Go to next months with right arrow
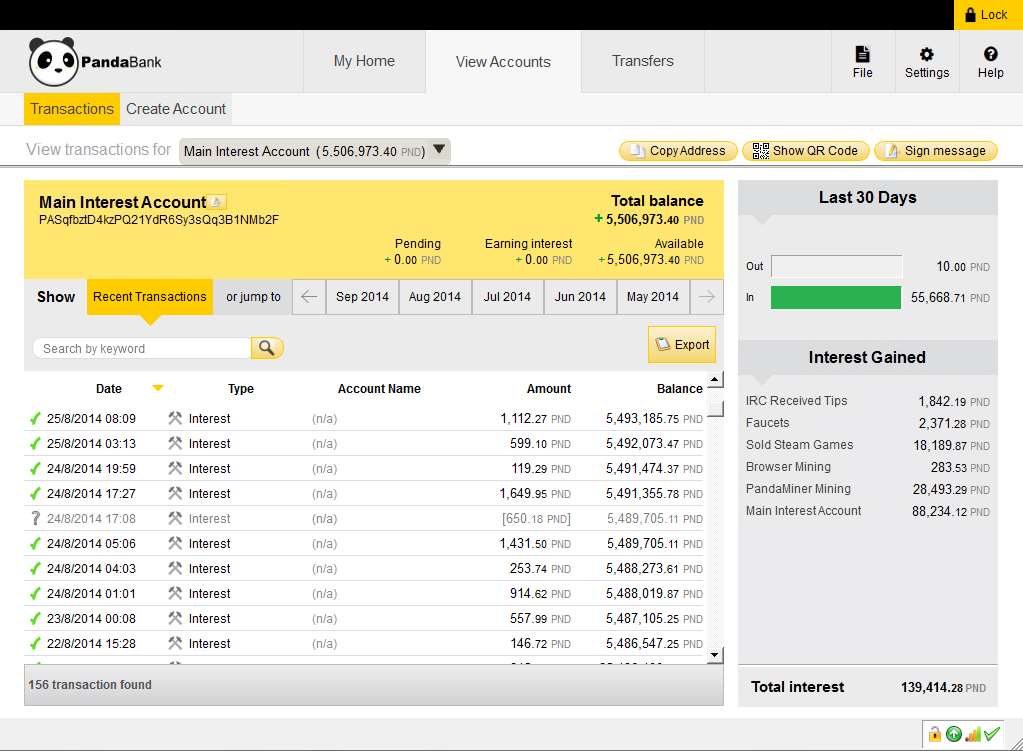The height and width of the screenshot is (751, 1023). click(708, 296)
